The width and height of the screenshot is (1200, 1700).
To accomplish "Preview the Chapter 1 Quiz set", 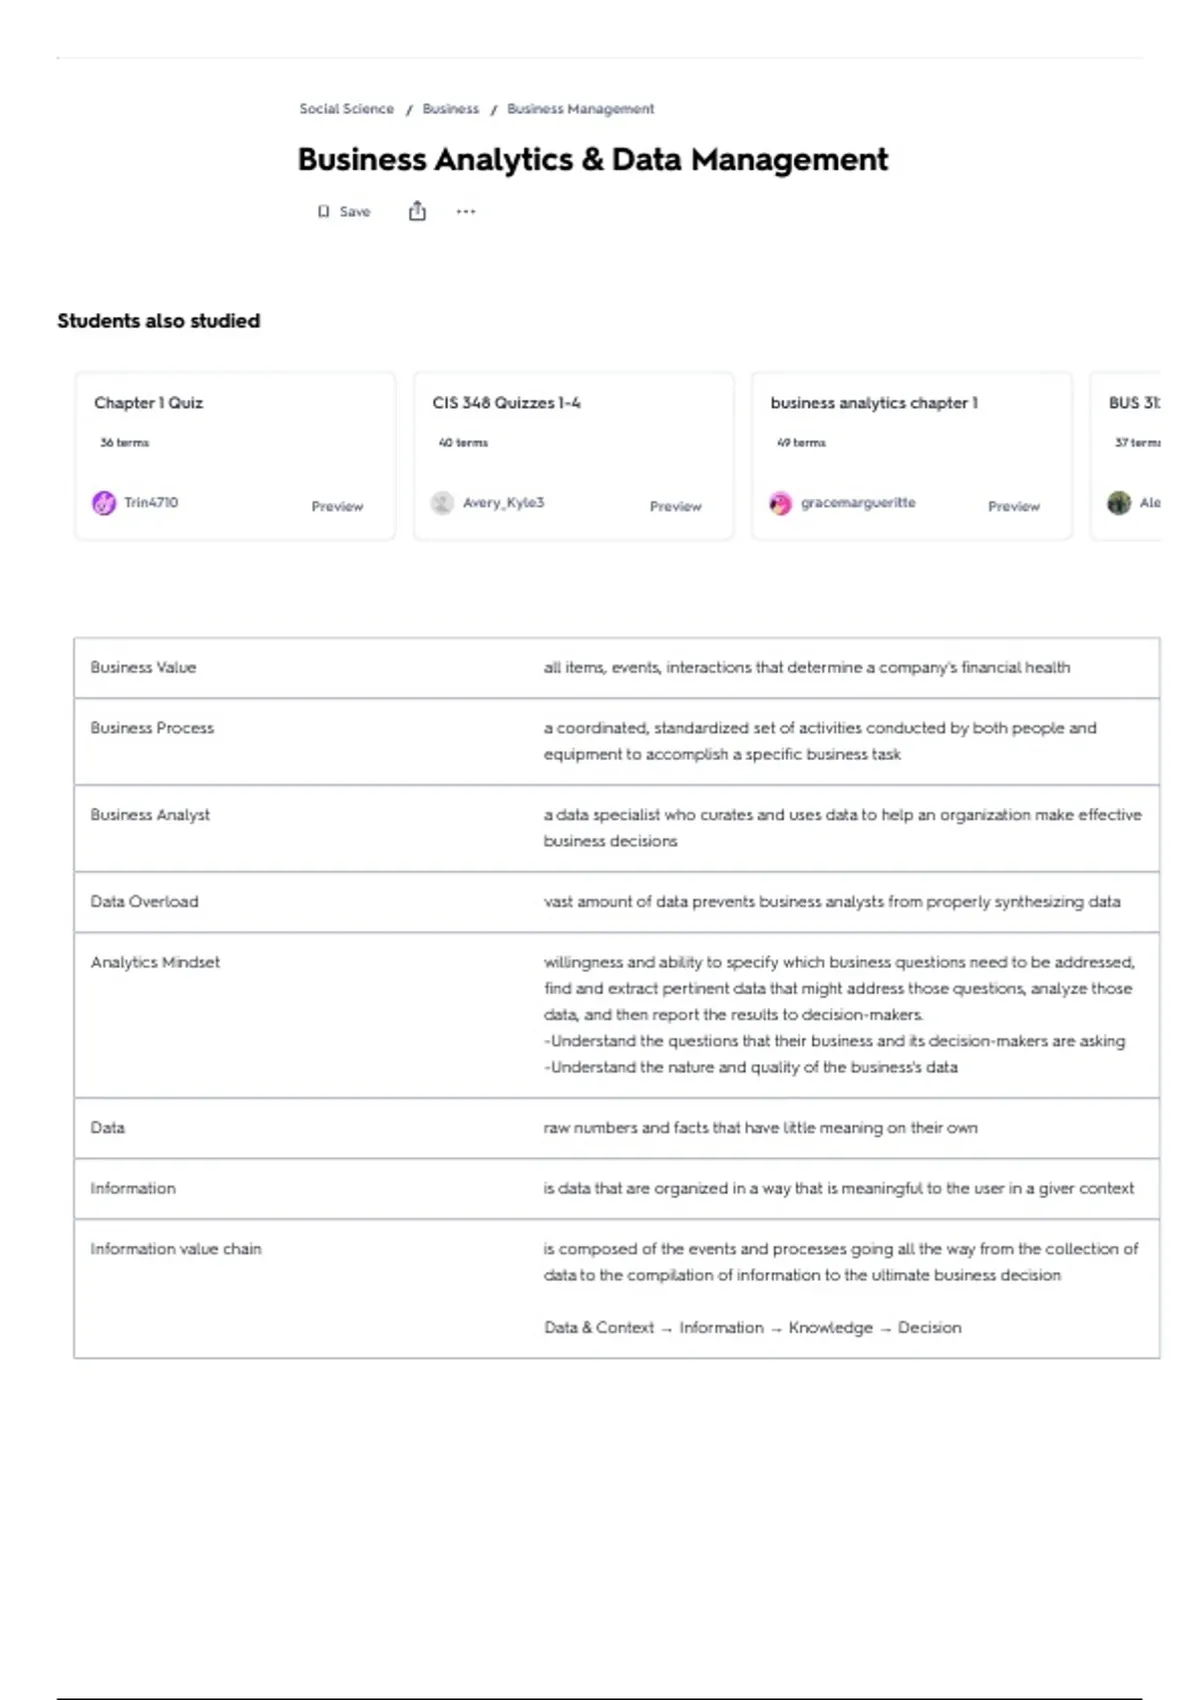I will (x=337, y=507).
